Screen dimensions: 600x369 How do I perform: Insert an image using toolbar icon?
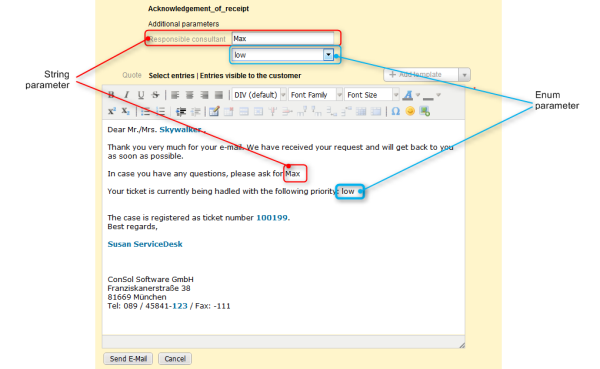425,111
